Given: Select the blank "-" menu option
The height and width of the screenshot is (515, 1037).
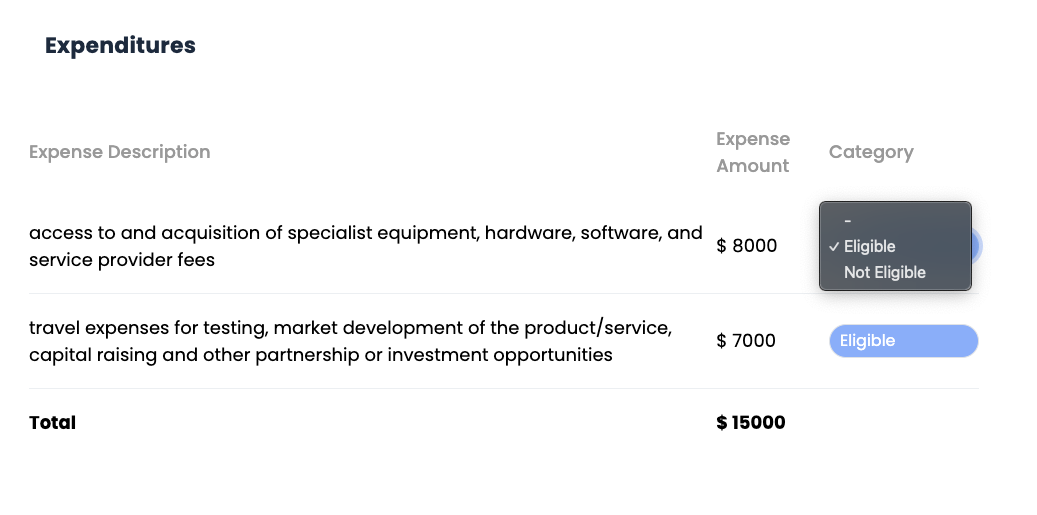Looking at the screenshot, I should point(848,221).
